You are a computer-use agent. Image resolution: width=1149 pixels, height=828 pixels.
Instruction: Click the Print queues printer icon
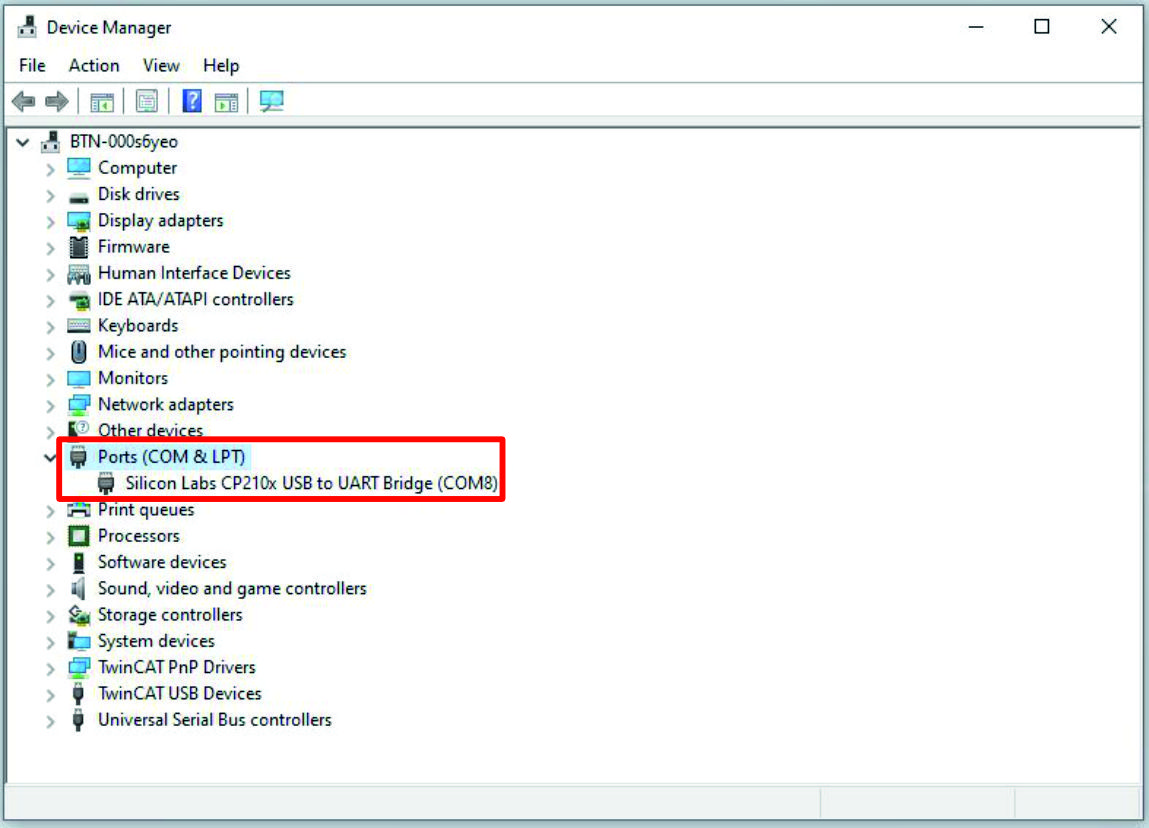click(78, 509)
